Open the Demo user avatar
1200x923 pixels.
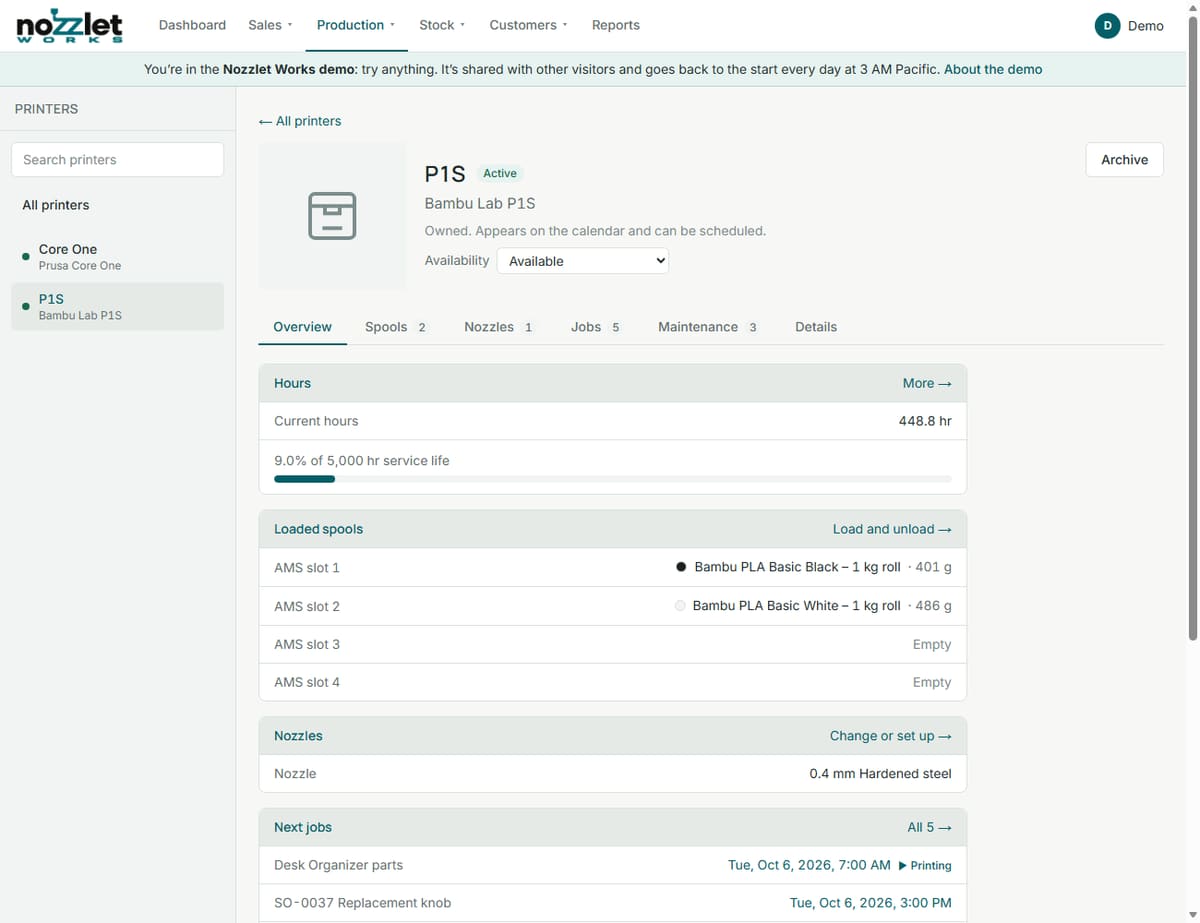coord(1107,26)
